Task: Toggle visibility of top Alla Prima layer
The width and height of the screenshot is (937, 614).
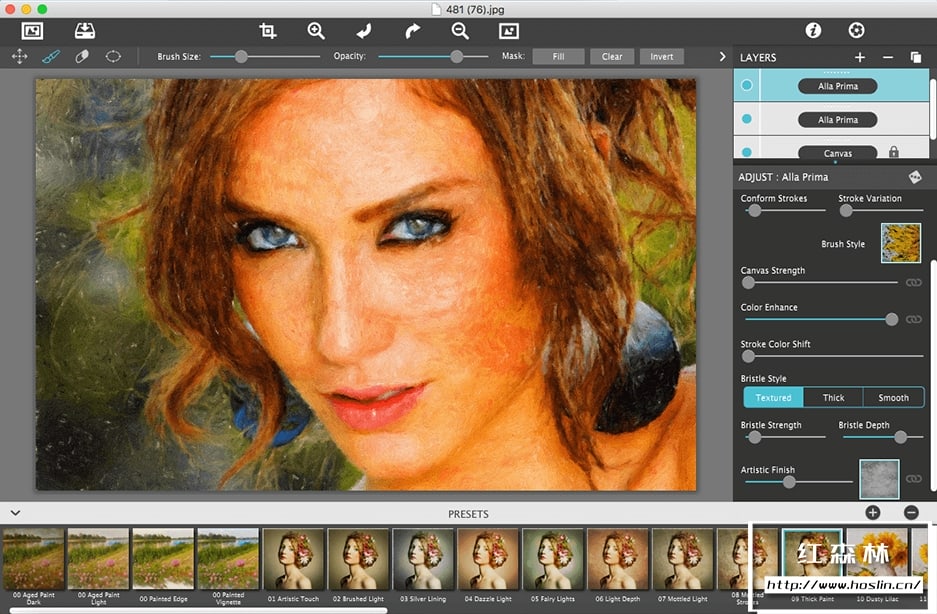Action: pyautogui.click(x=746, y=86)
